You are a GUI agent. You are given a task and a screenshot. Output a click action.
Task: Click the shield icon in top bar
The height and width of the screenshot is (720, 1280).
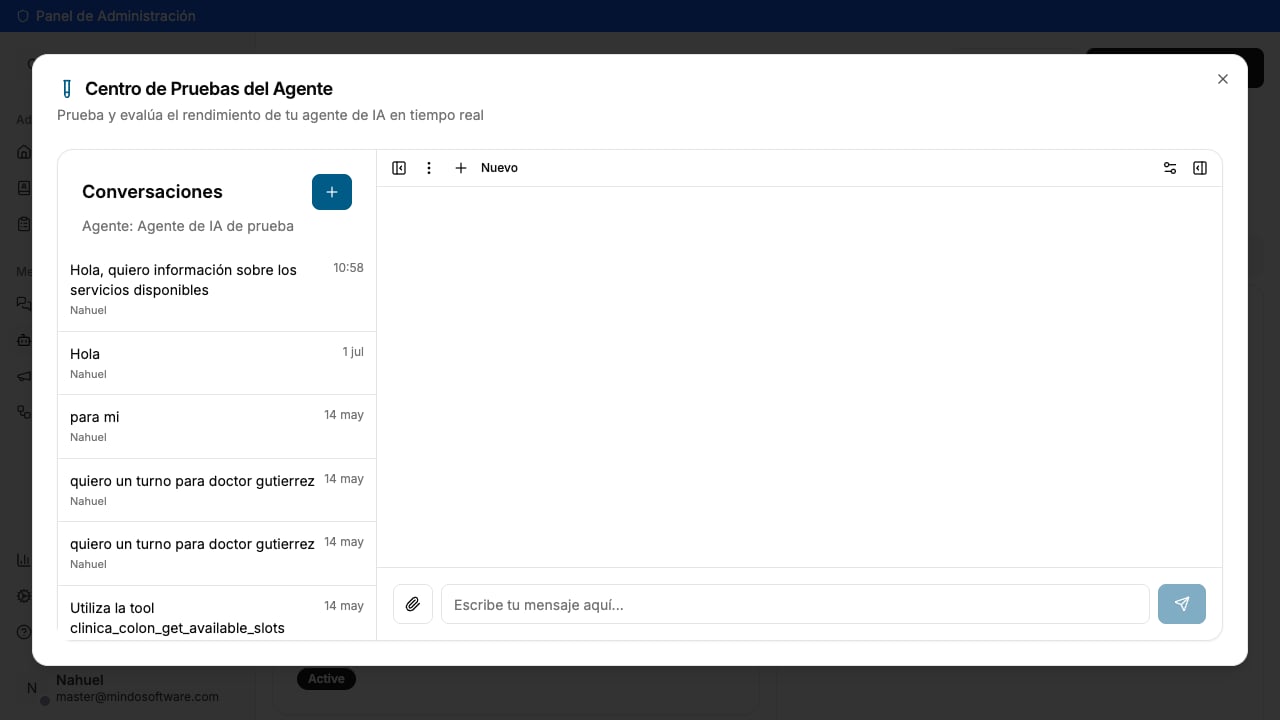[23, 16]
